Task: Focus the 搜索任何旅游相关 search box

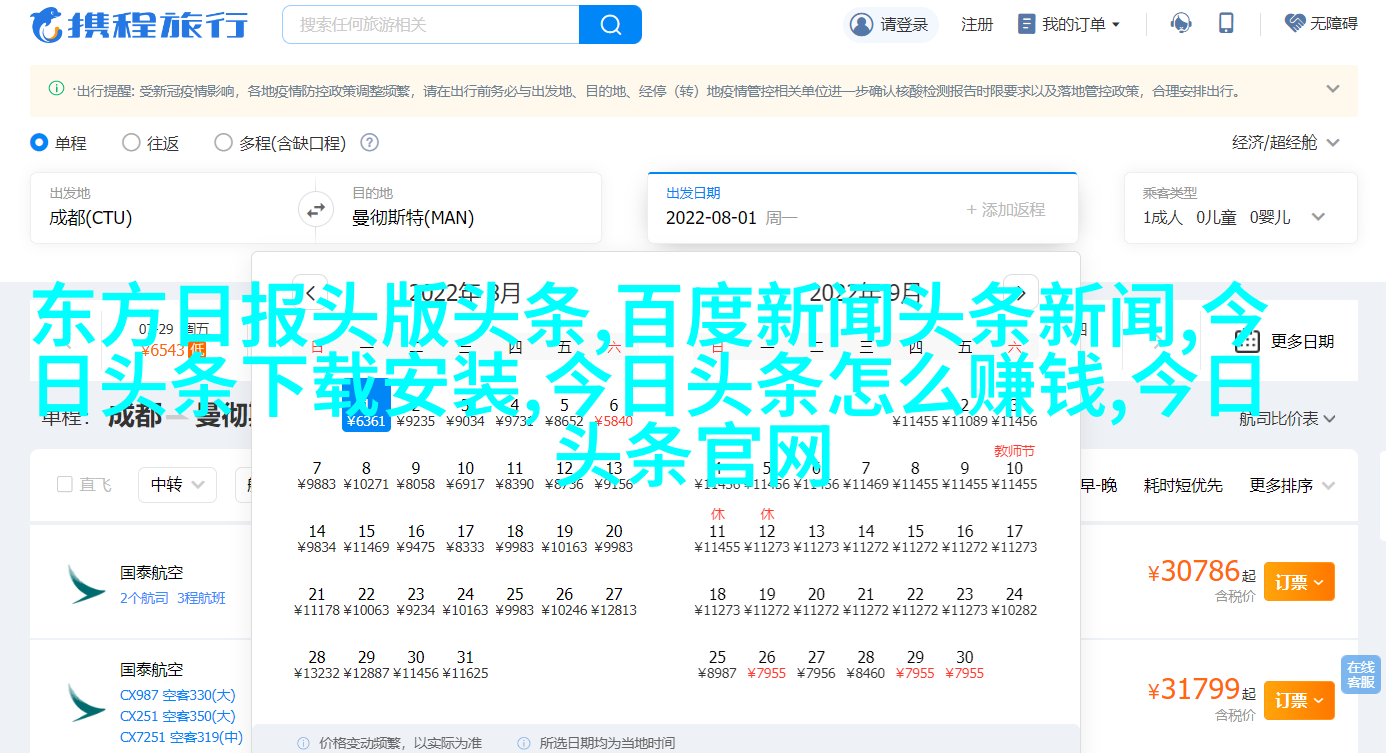Action: coord(431,24)
